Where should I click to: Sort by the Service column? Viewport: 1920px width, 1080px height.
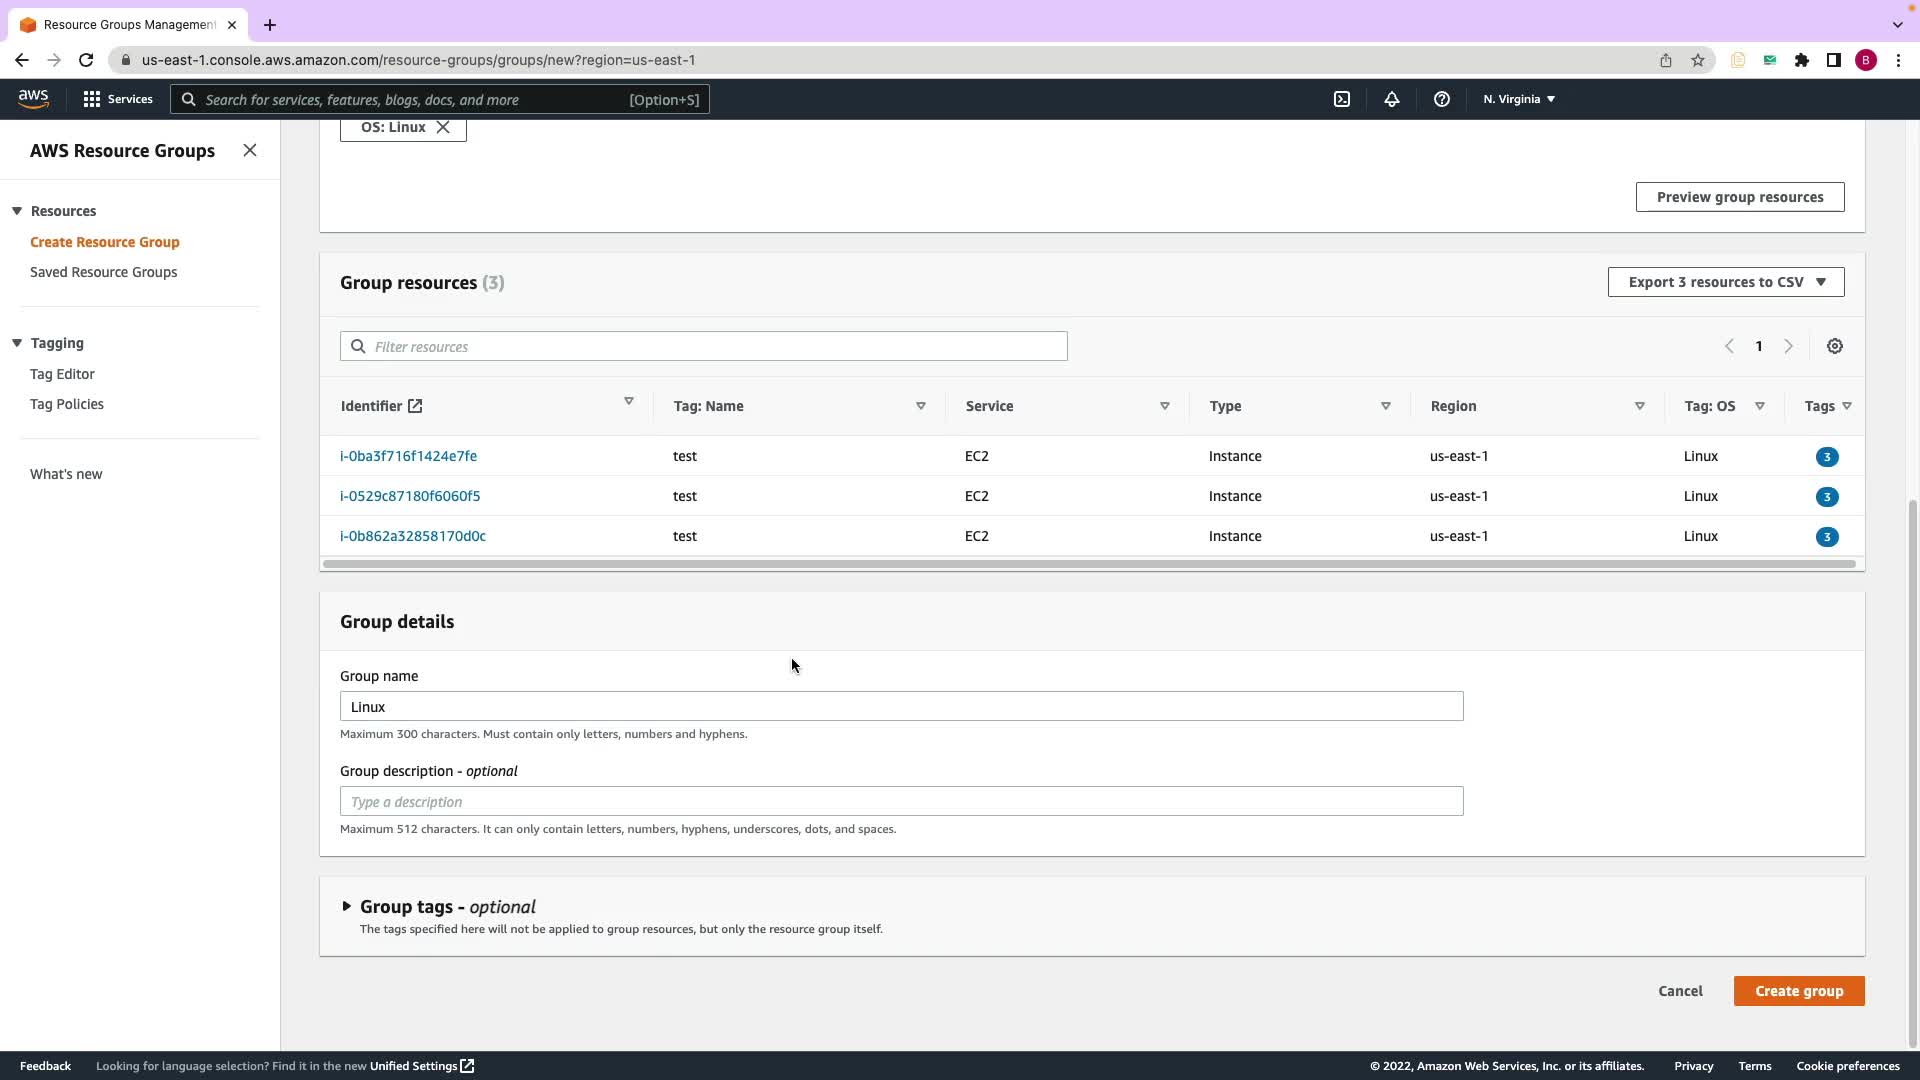coord(1164,406)
